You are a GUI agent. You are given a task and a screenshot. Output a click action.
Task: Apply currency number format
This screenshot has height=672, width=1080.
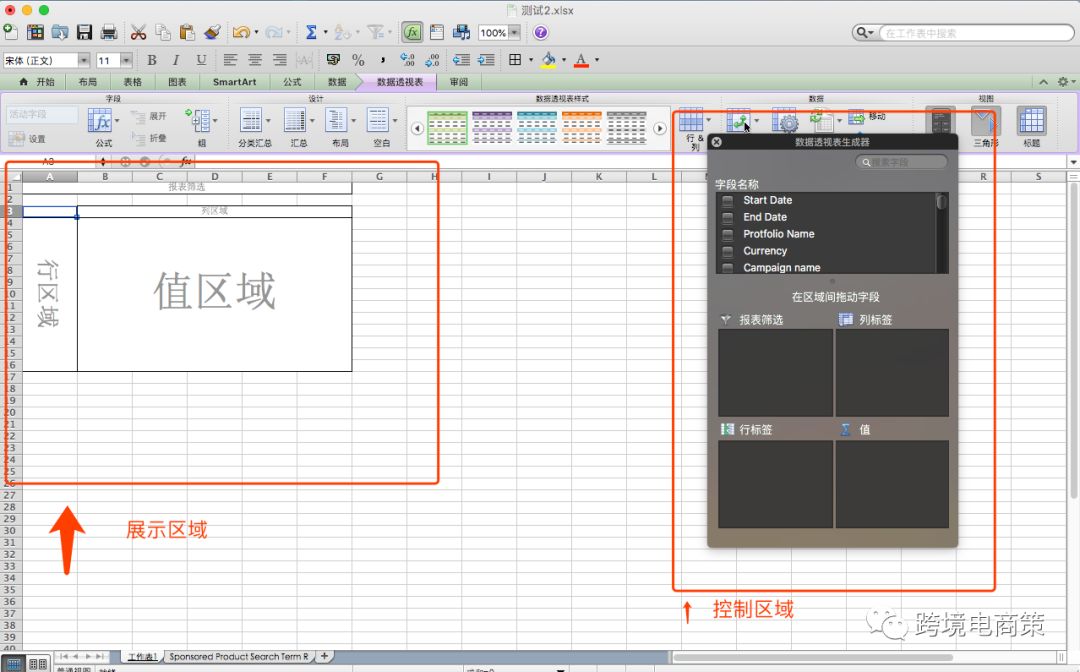tap(333, 60)
